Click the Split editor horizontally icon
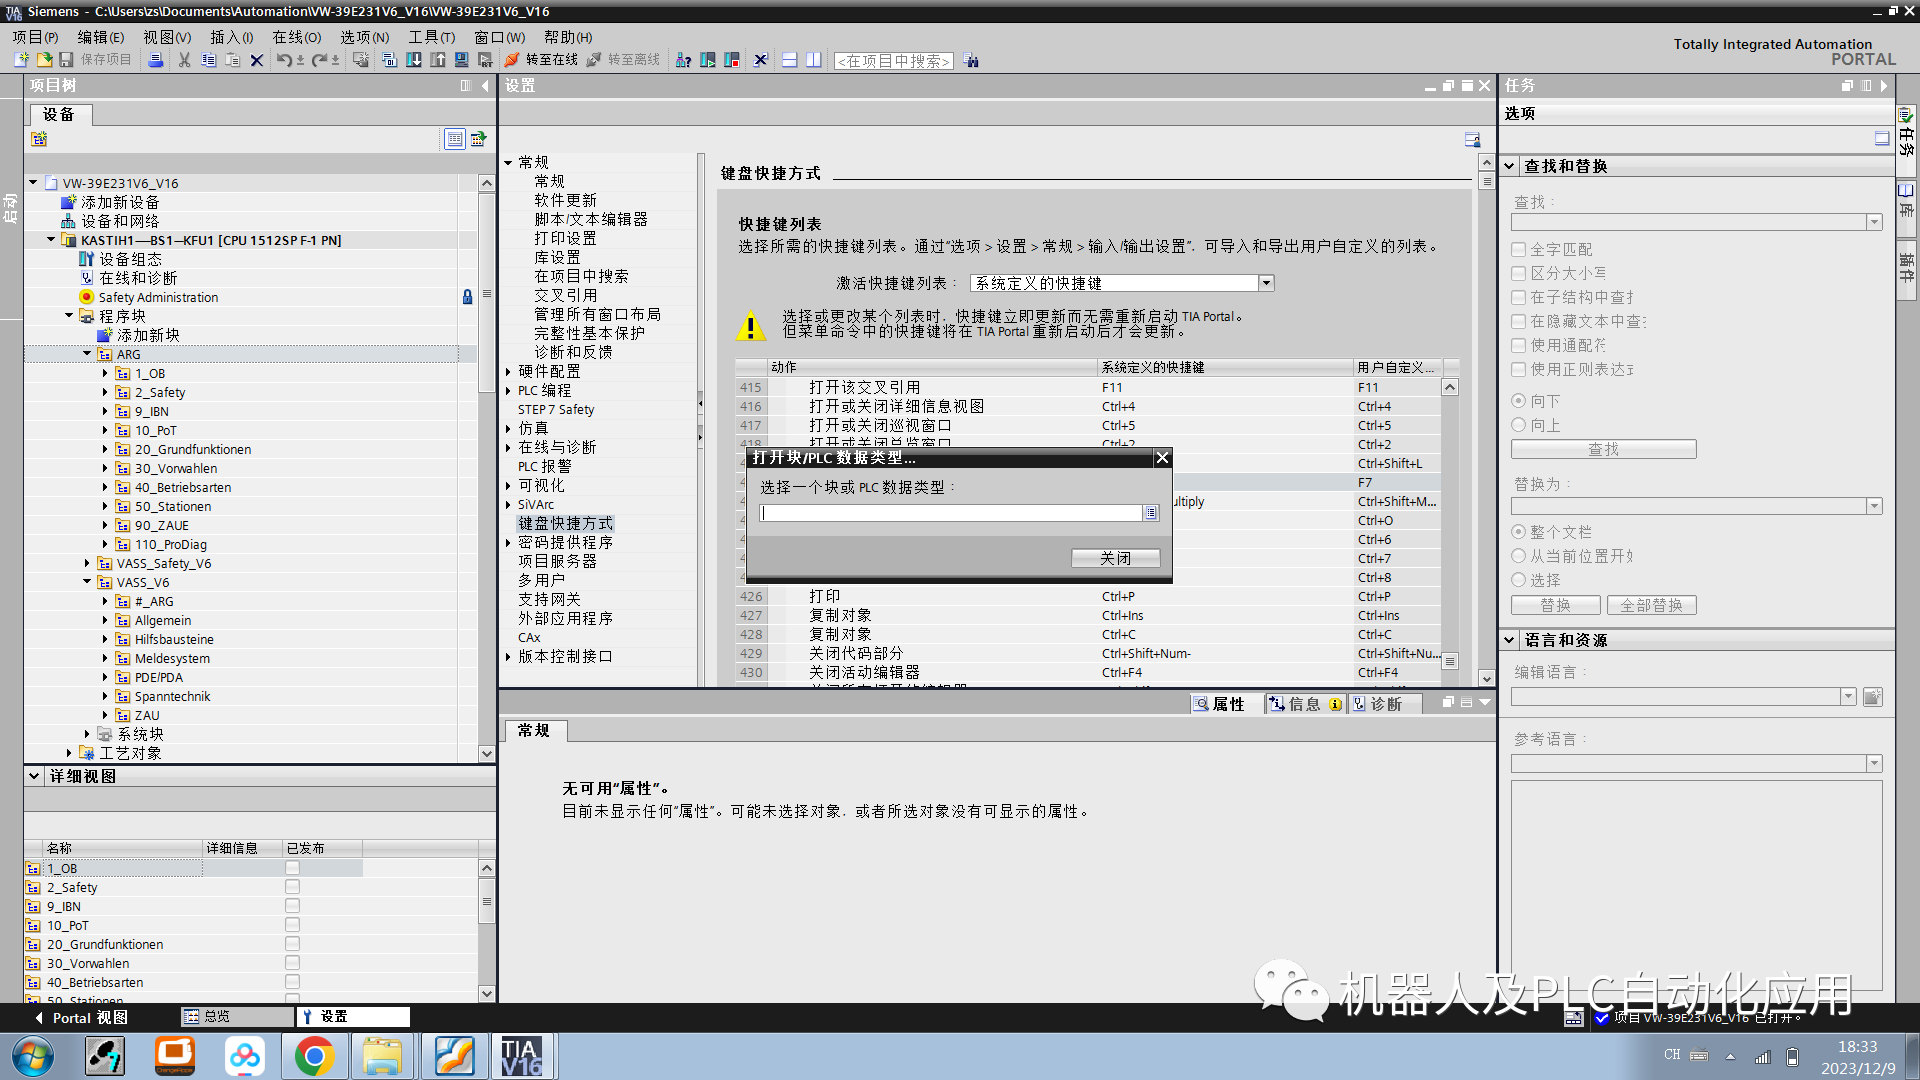The width and height of the screenshot is (1920, 1080). (x=789, y=60)
